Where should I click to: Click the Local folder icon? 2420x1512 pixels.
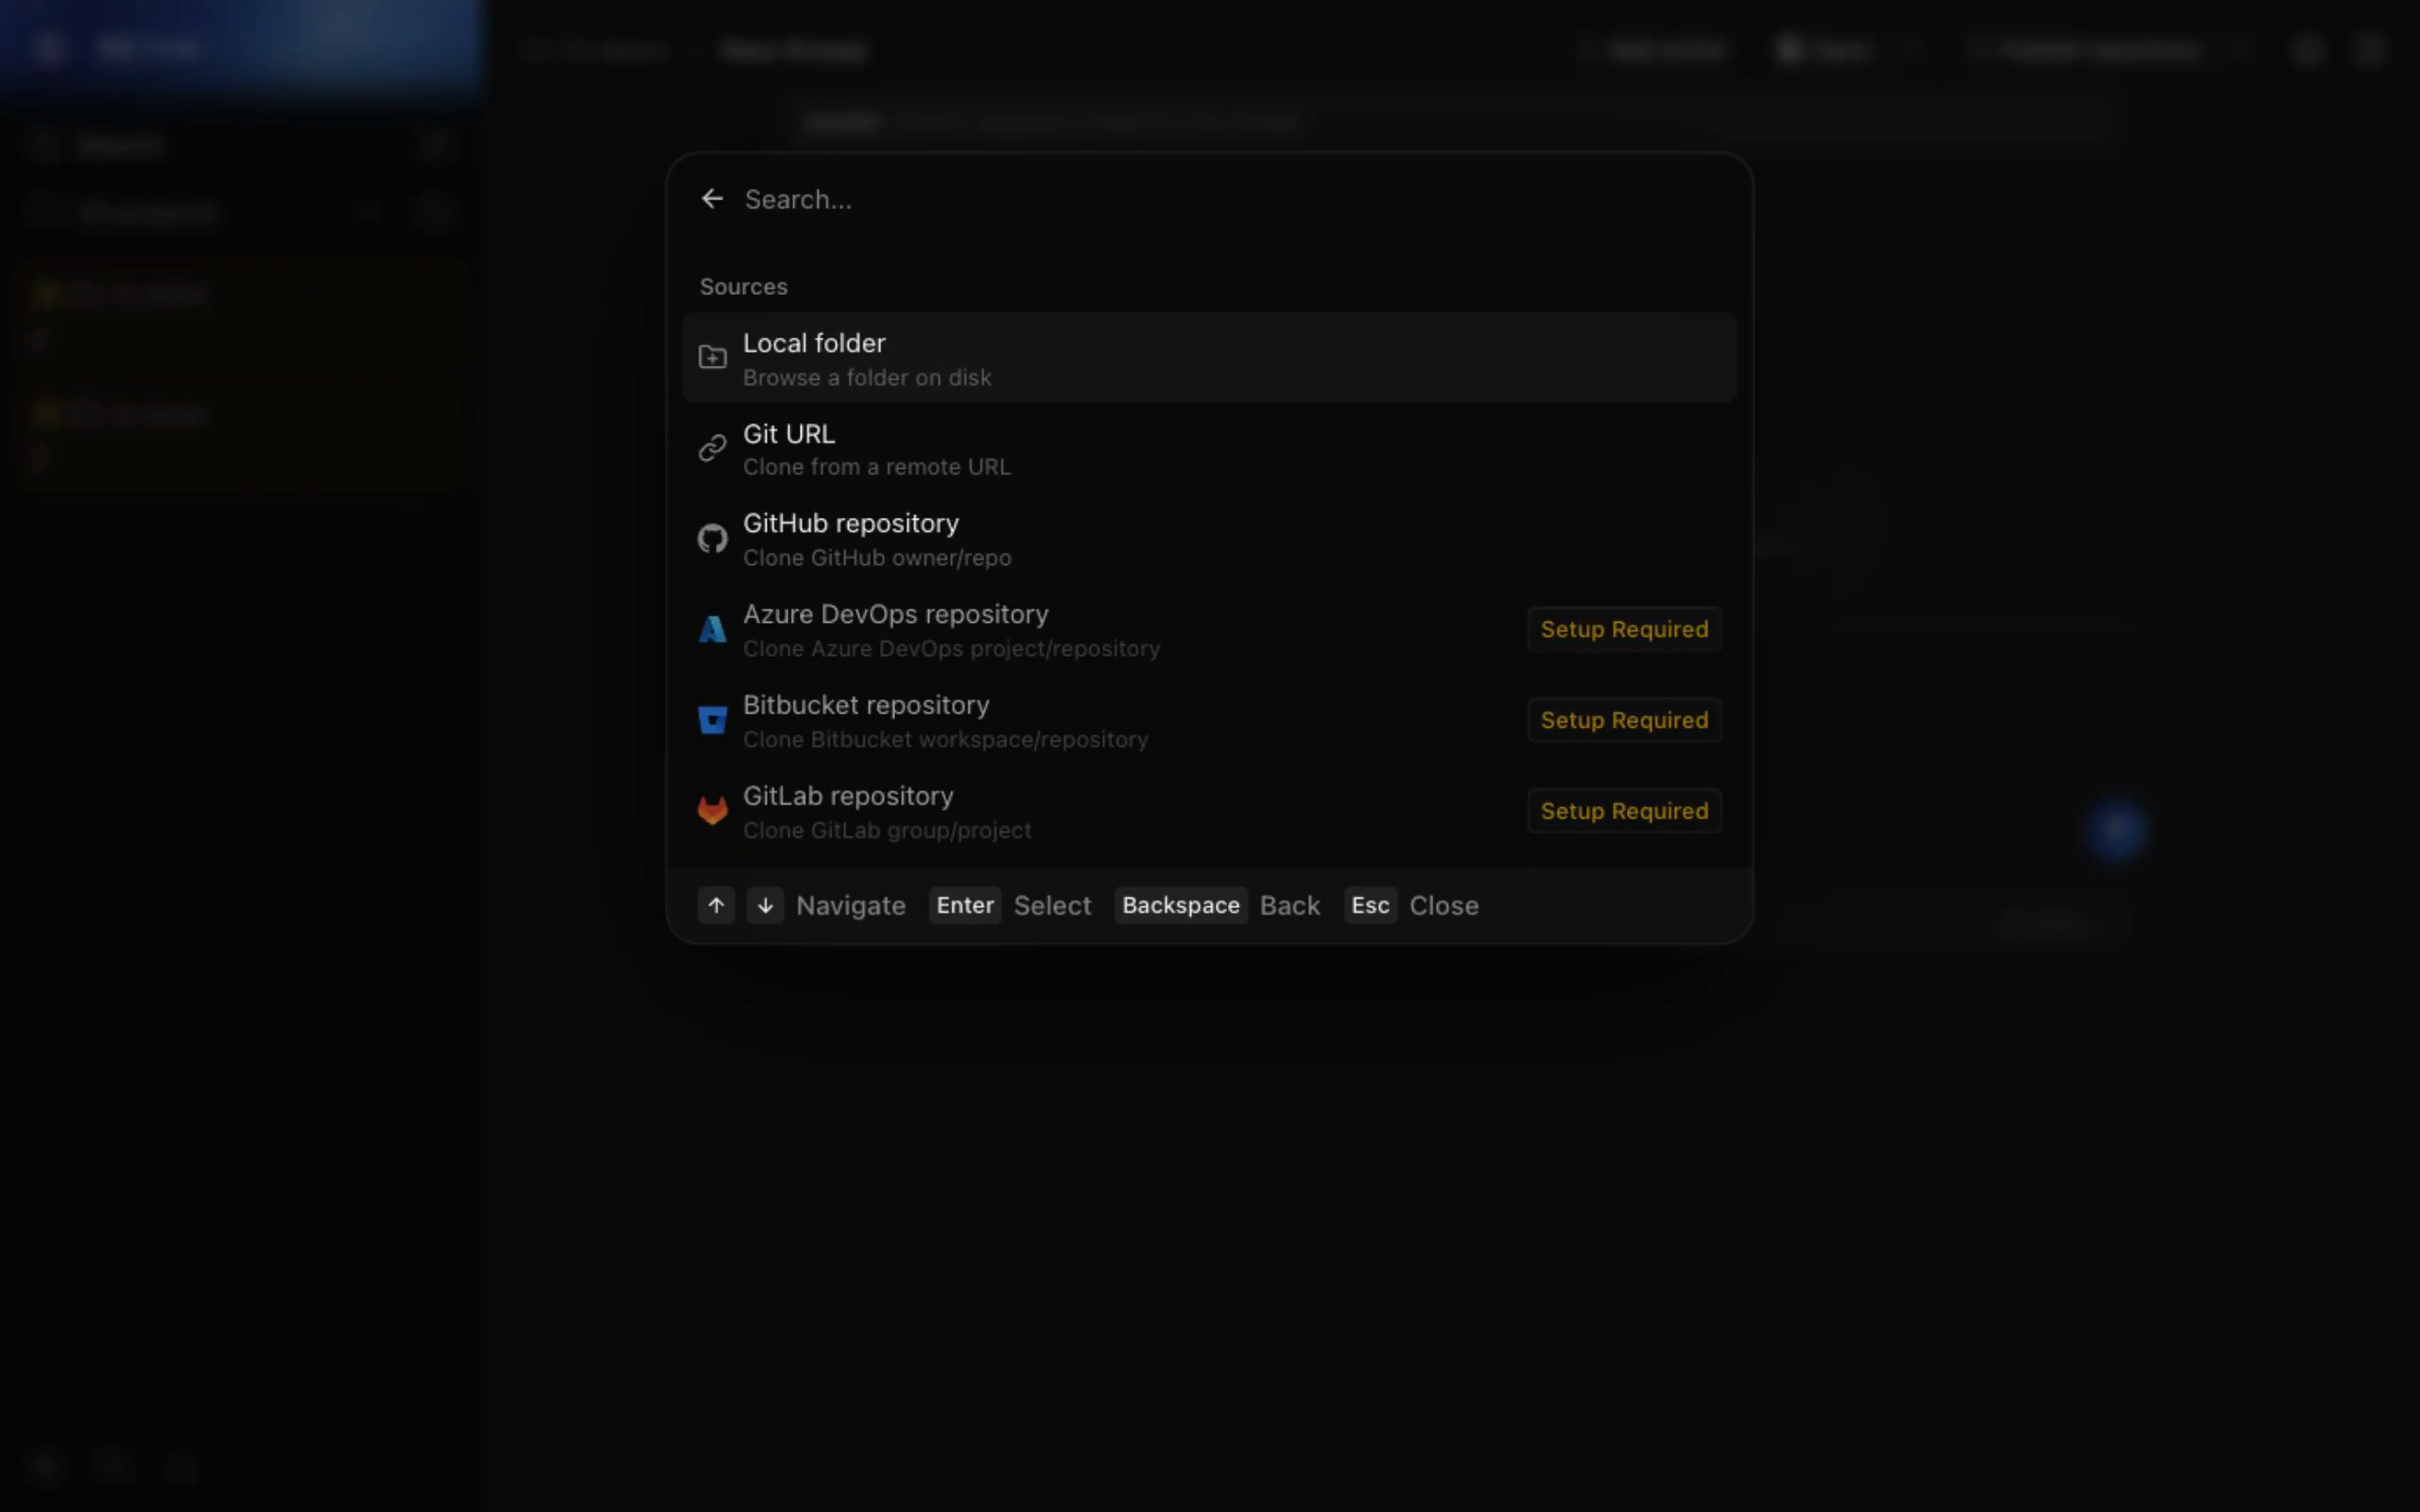click(712, 358)
